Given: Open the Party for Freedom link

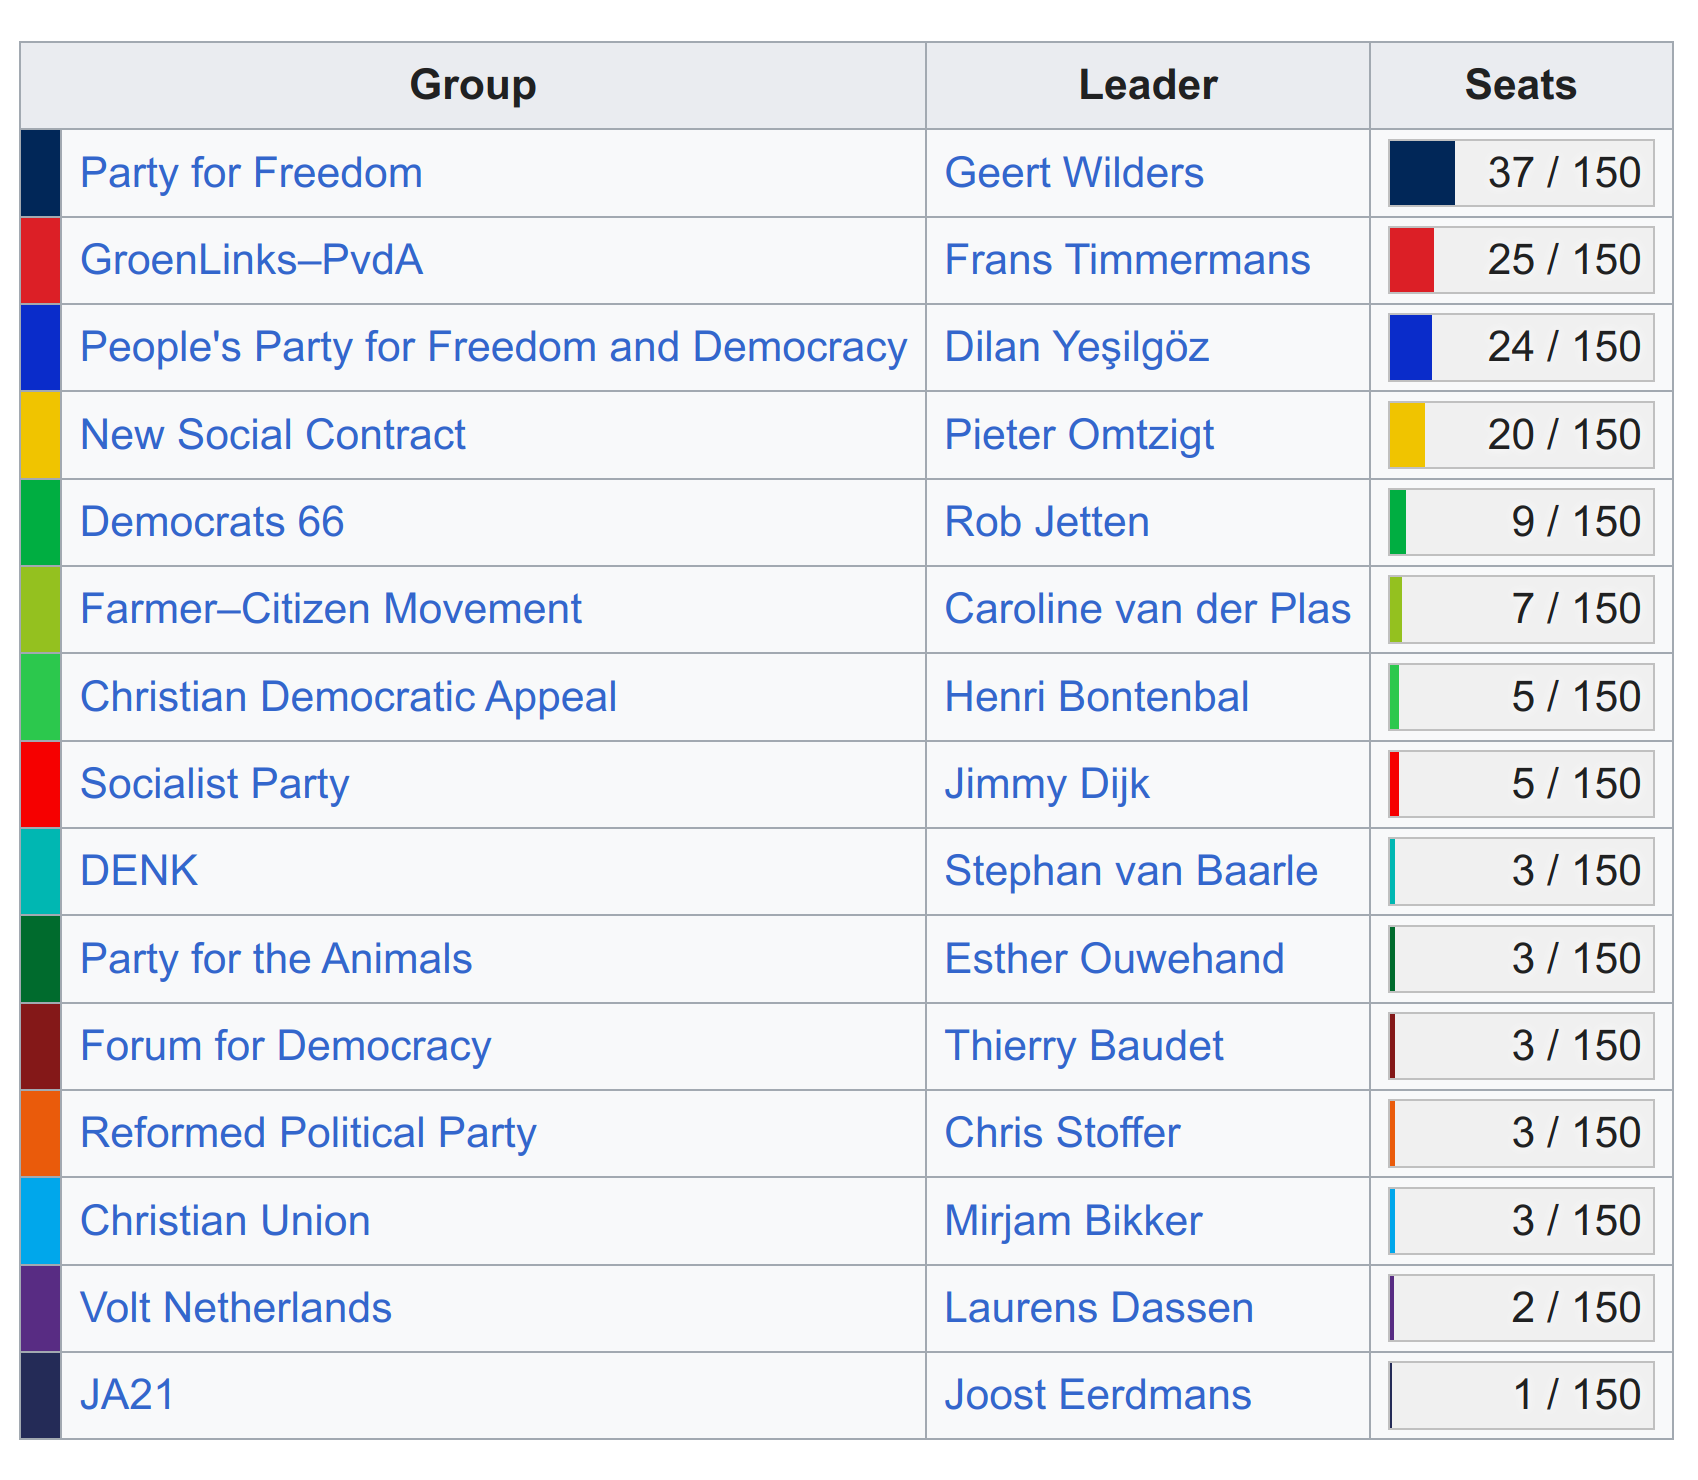Looking at the screenshot, I should tap(251, 173).
